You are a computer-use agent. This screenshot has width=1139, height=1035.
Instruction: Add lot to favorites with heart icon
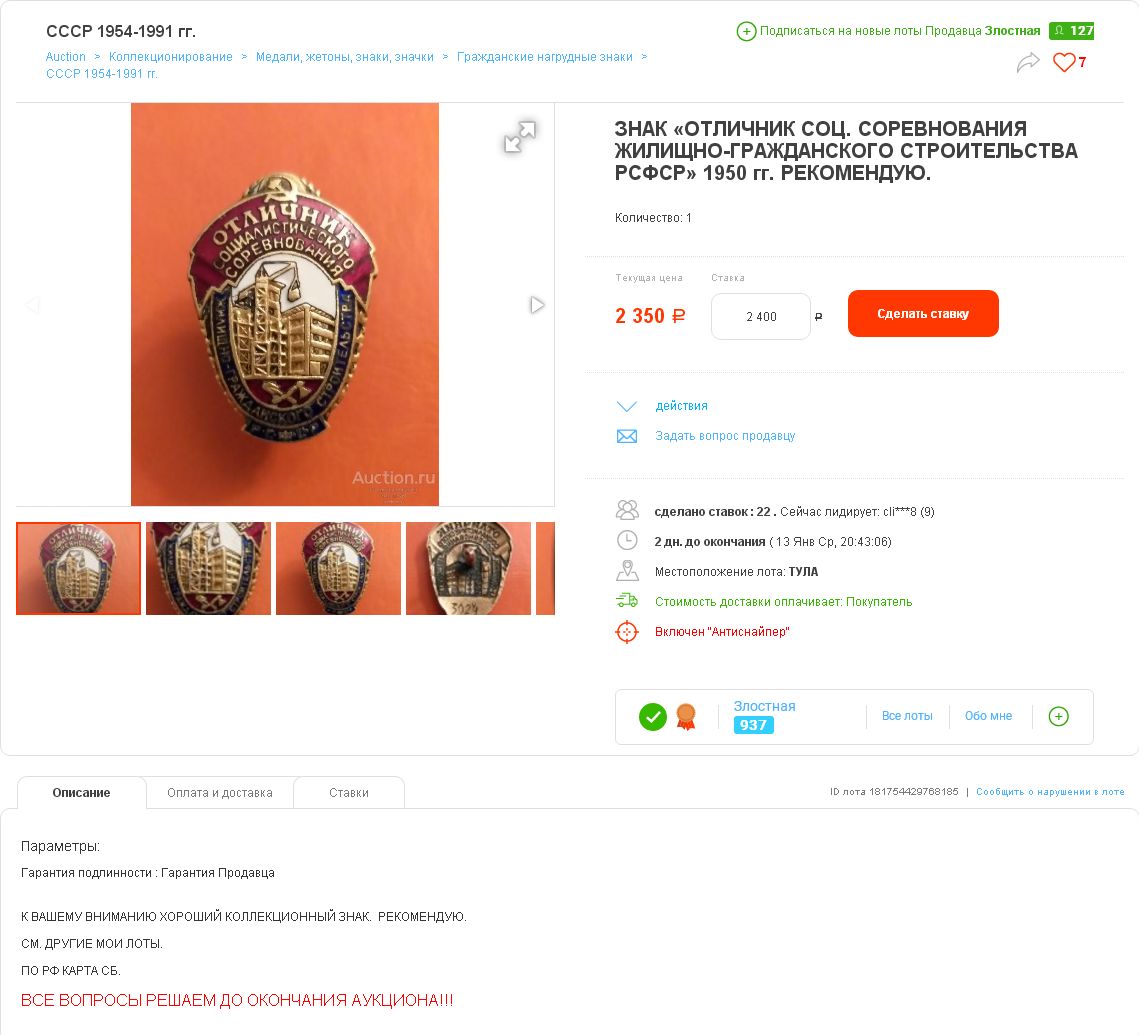[x=1064, y=62]
